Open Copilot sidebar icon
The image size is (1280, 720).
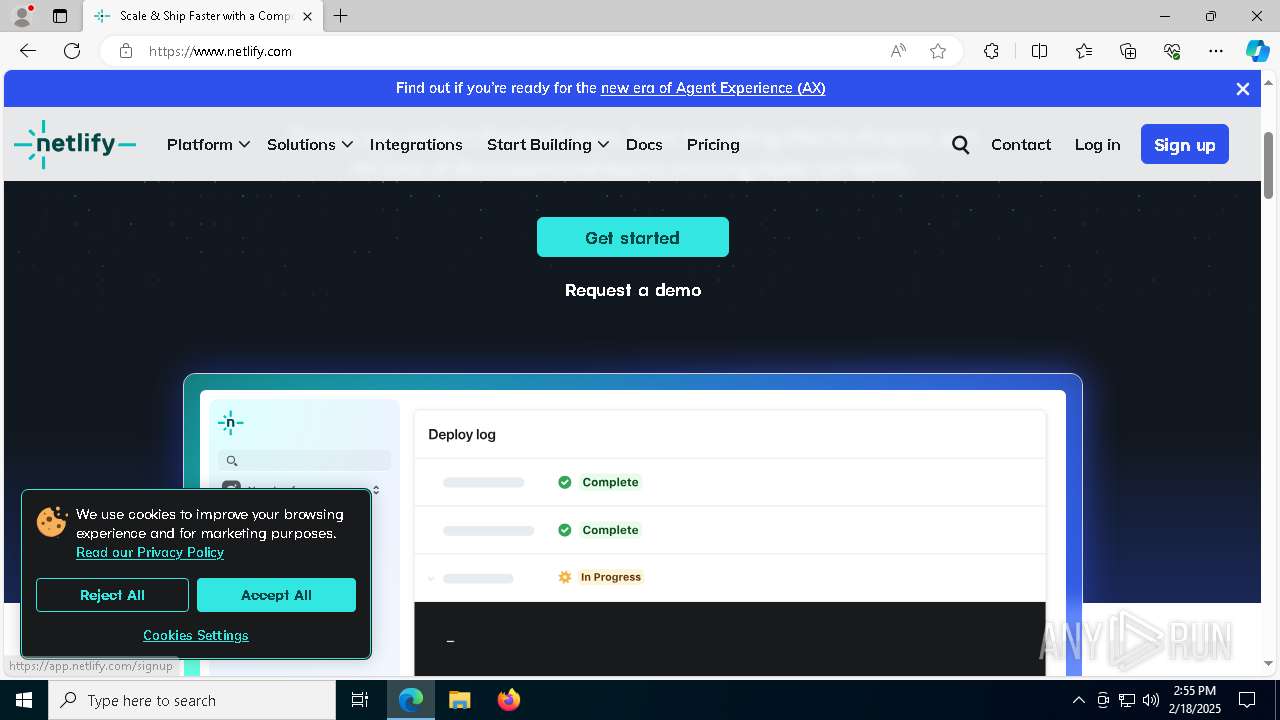[1257, 51]
